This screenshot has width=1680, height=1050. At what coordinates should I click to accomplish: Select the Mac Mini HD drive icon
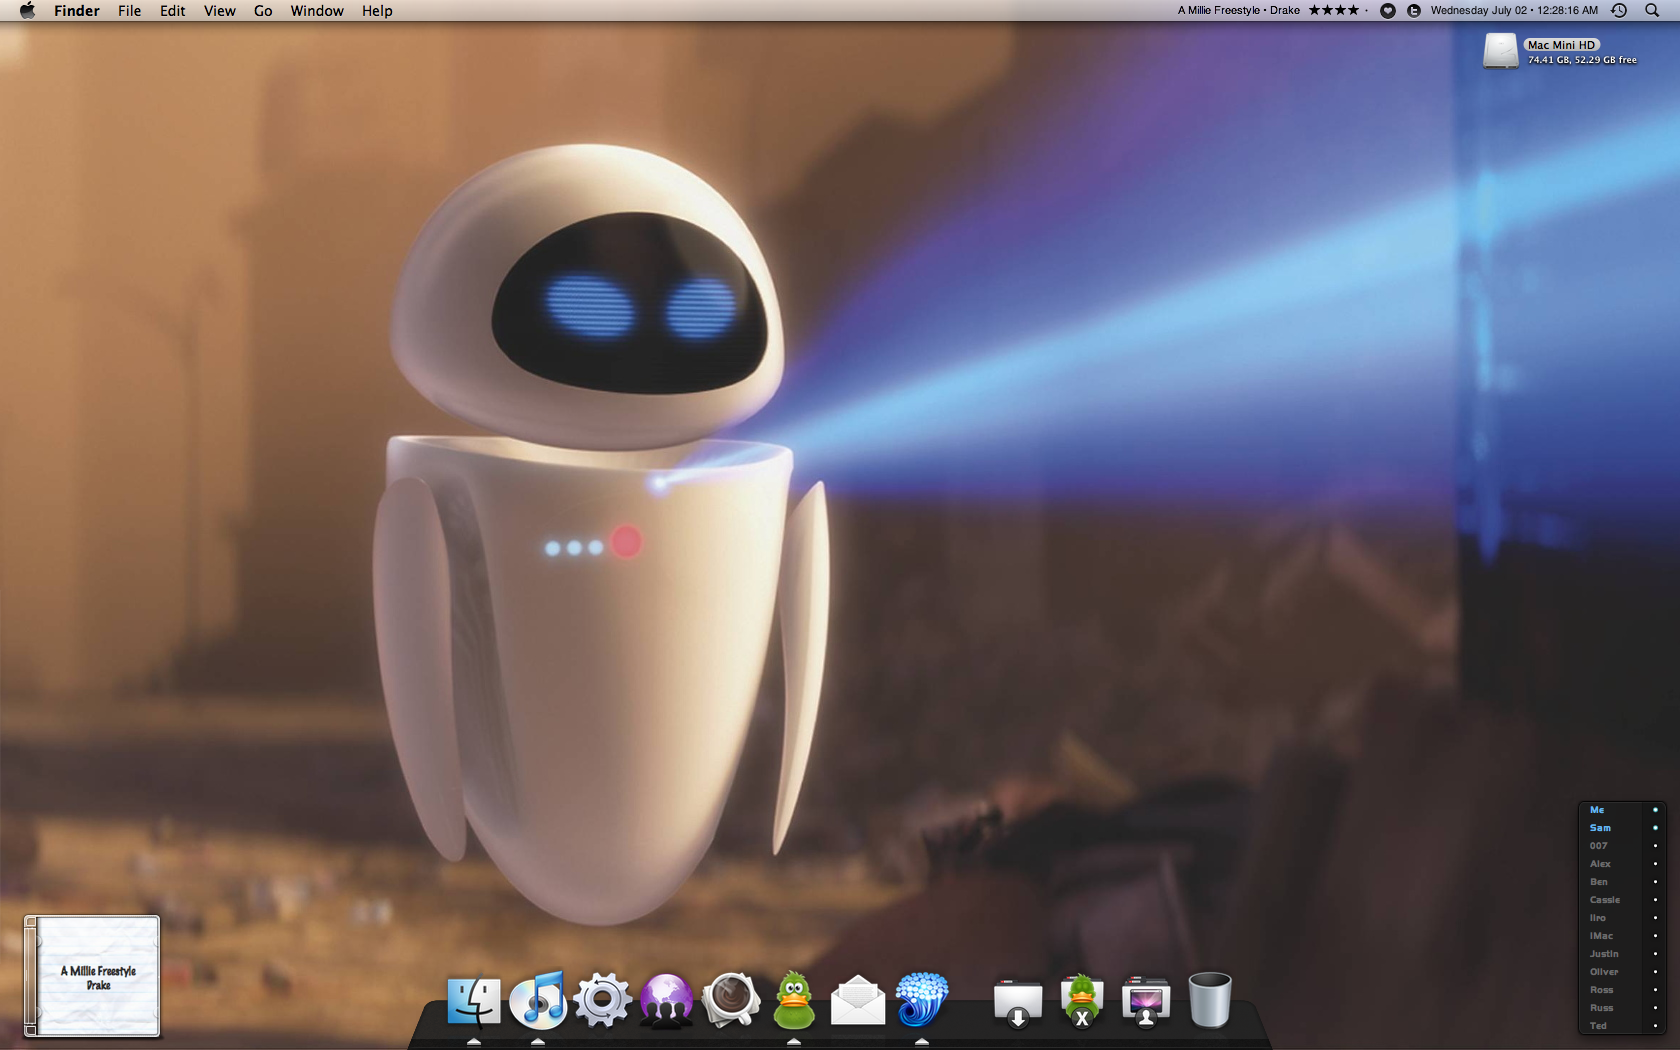(x=1500, y=51)
